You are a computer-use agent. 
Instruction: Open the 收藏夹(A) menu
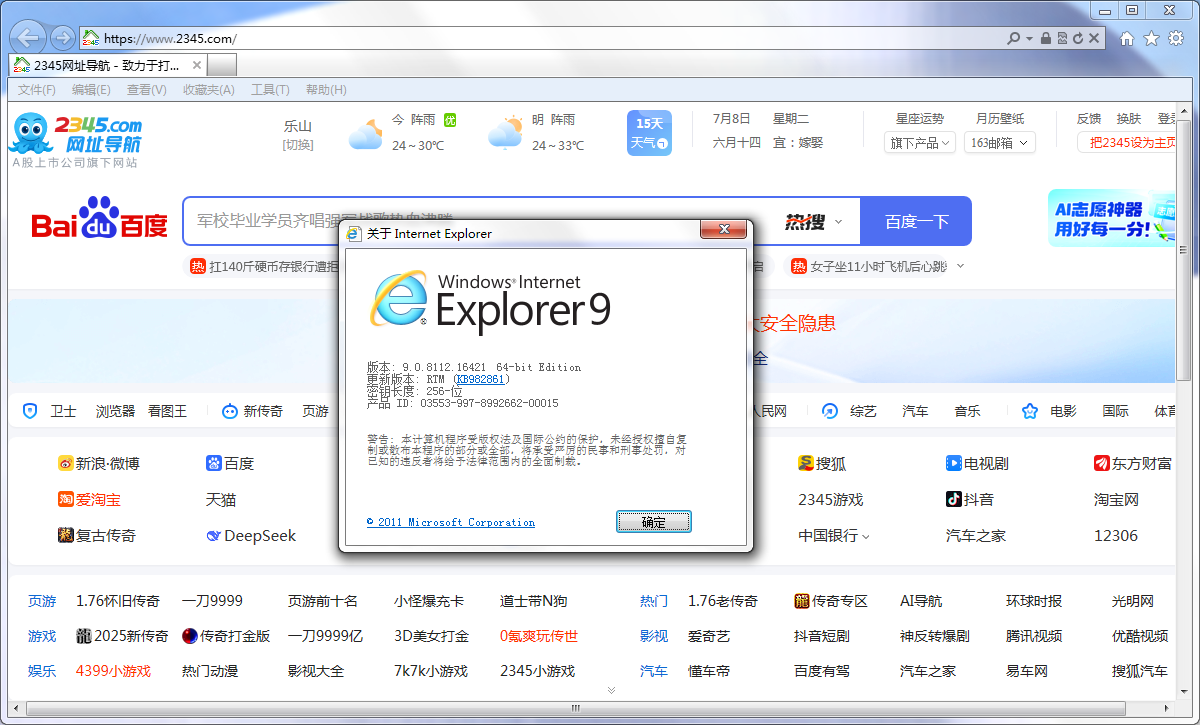click(x=208, y=90)
